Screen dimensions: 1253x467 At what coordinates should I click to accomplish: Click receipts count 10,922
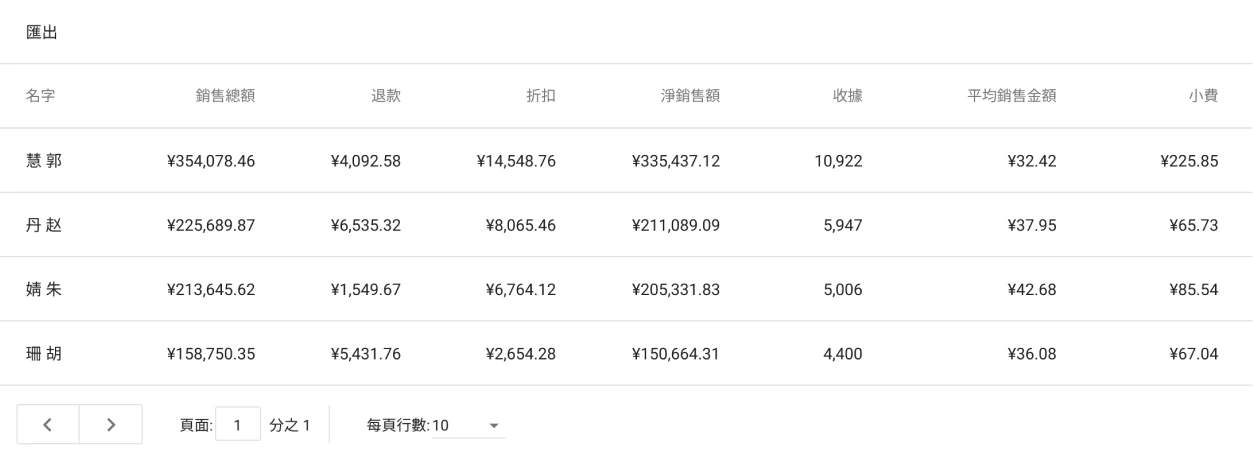coord(839,161)
